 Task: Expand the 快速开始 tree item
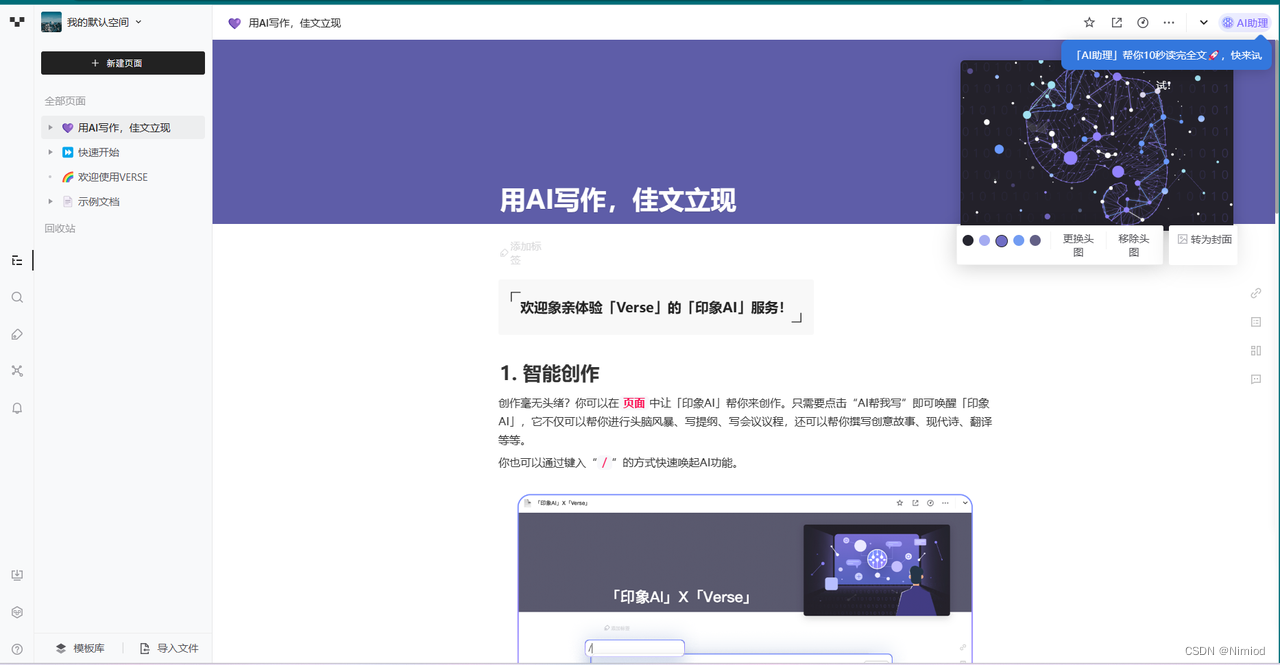[x=51, y=152]
